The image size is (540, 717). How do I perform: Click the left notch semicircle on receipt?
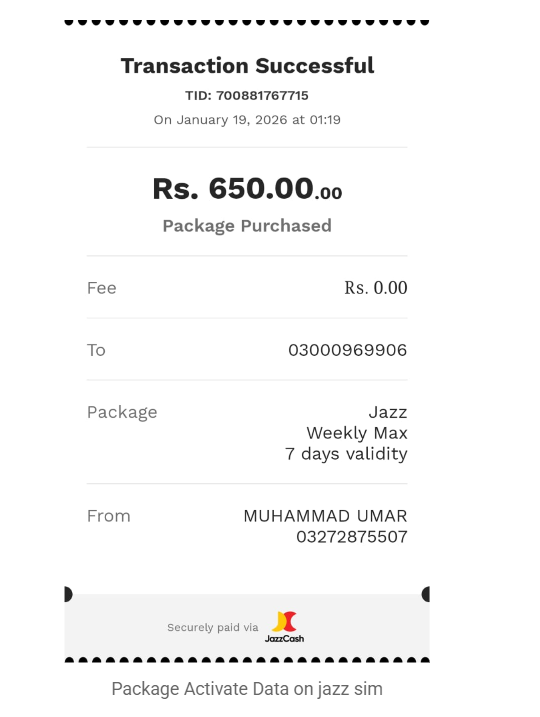pyautogui.click(x=68, y=594)
